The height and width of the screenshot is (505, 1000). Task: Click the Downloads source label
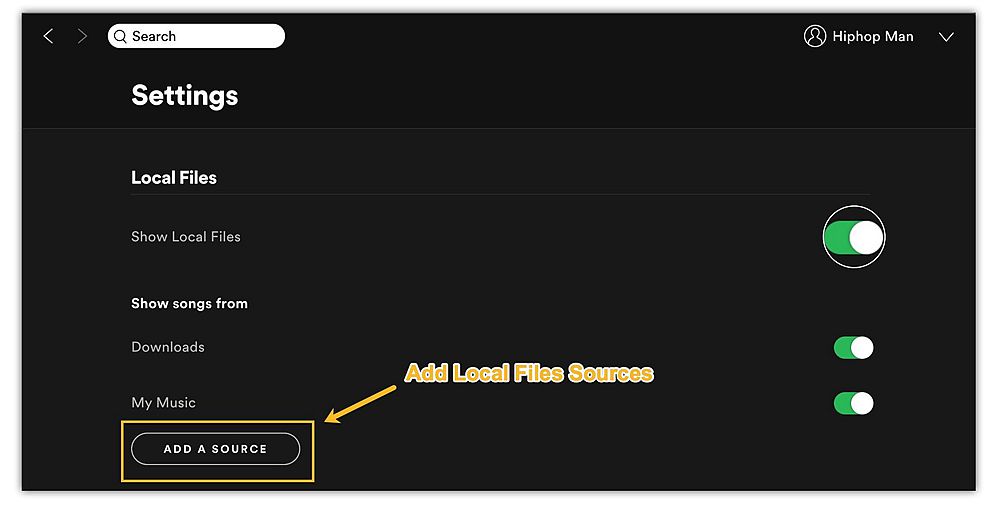pyautogui.click(x=168, y=347)
